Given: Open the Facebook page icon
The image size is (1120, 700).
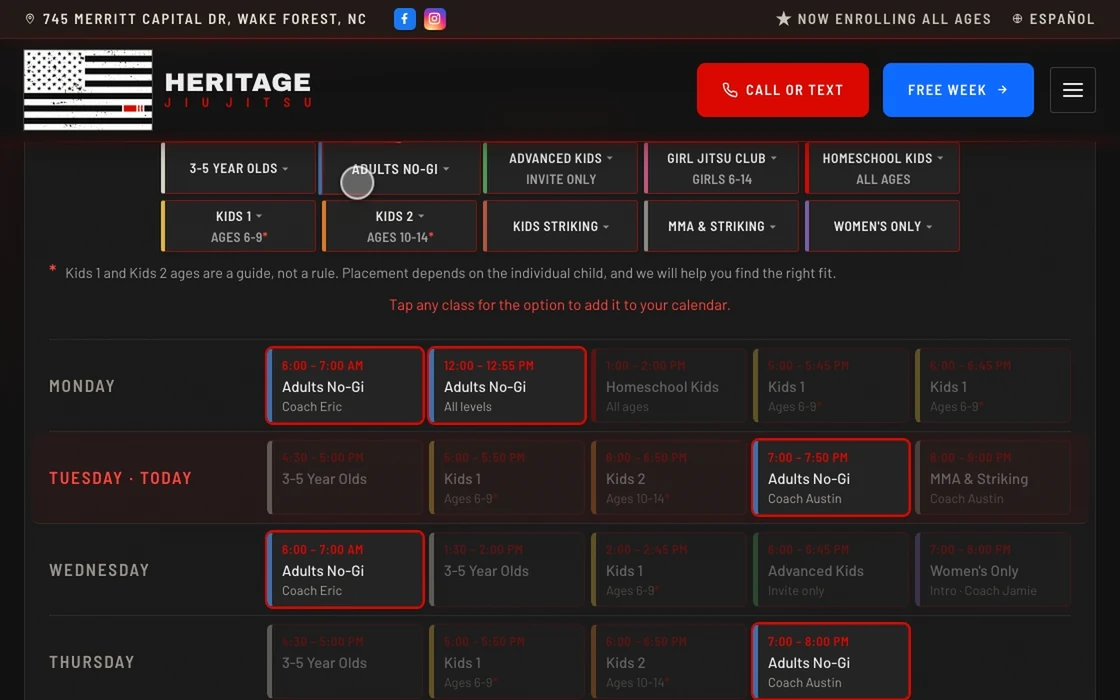Looking at the screenshot, I should click(404, 19).
